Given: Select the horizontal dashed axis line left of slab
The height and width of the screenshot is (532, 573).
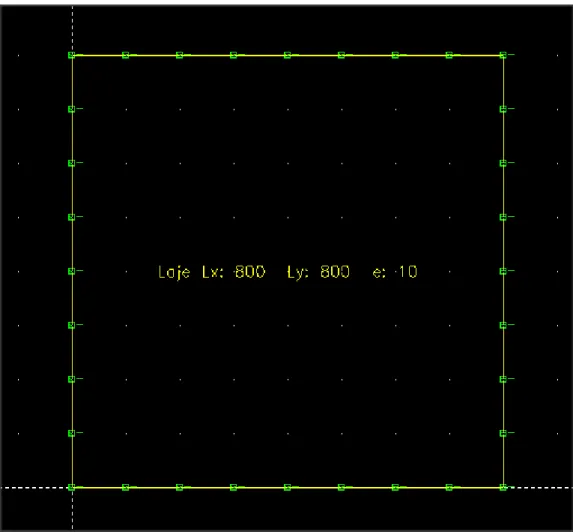Looking at the screenshot, I should (34, 487).
